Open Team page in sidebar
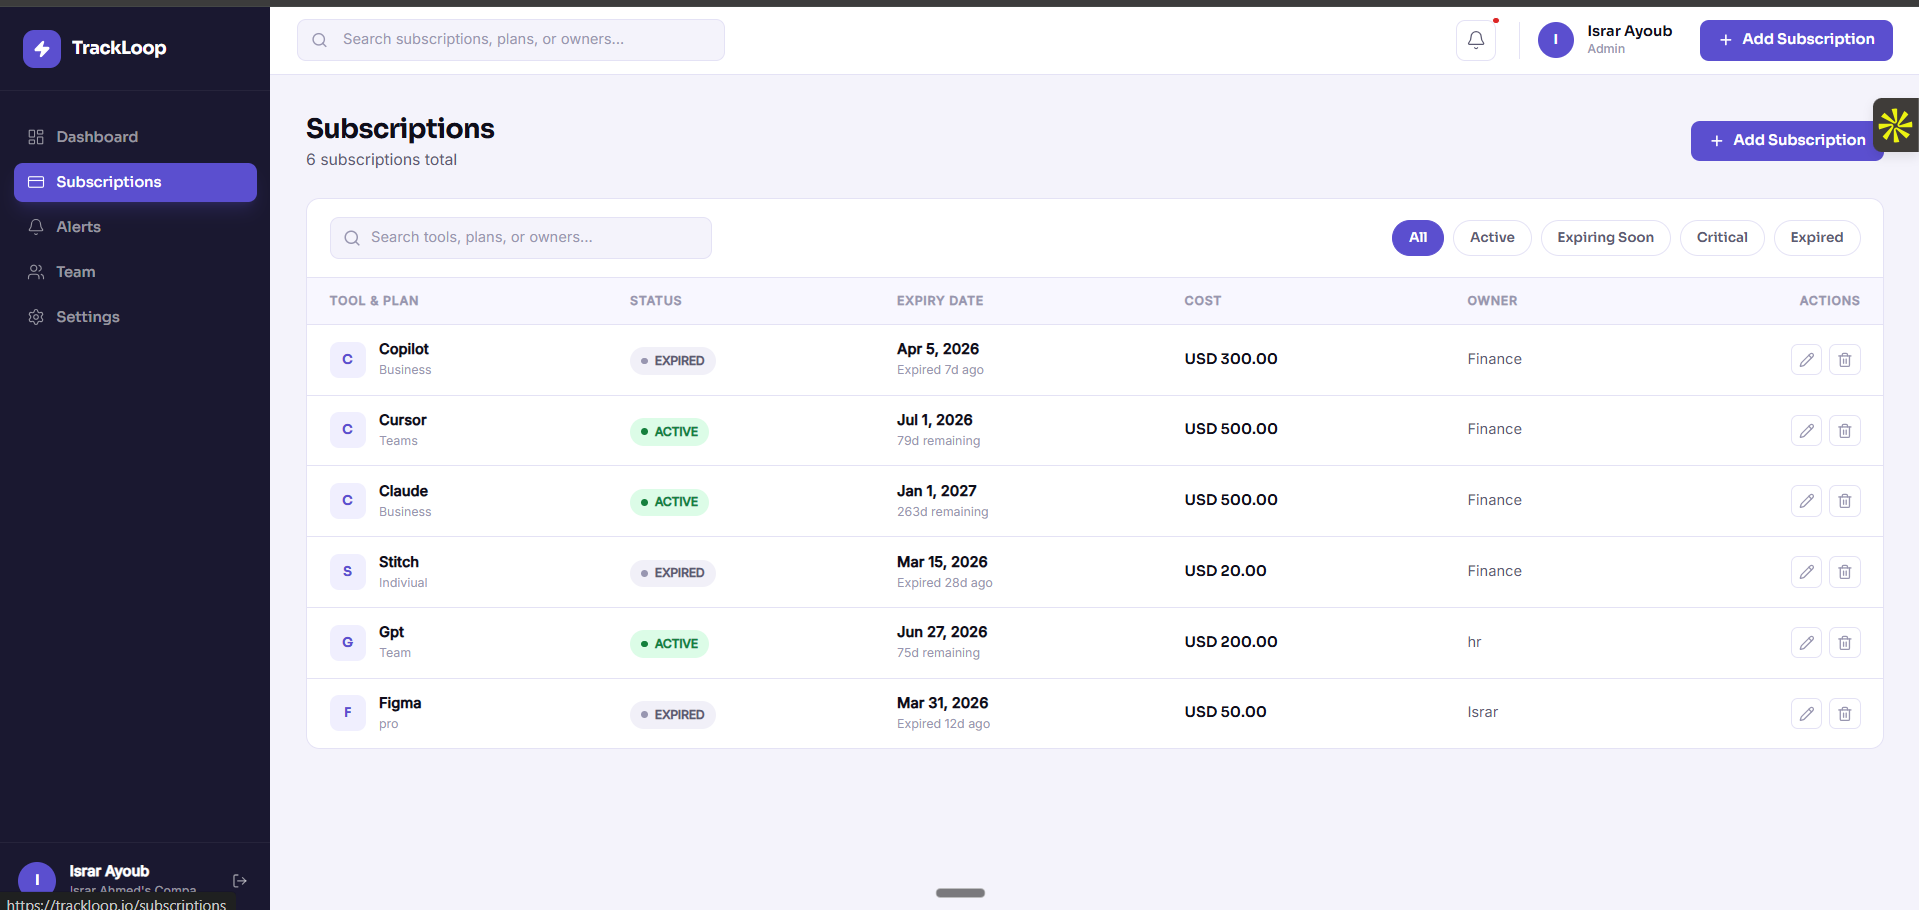This screenshot has width=1919, height=910. (x=135, y=272)
